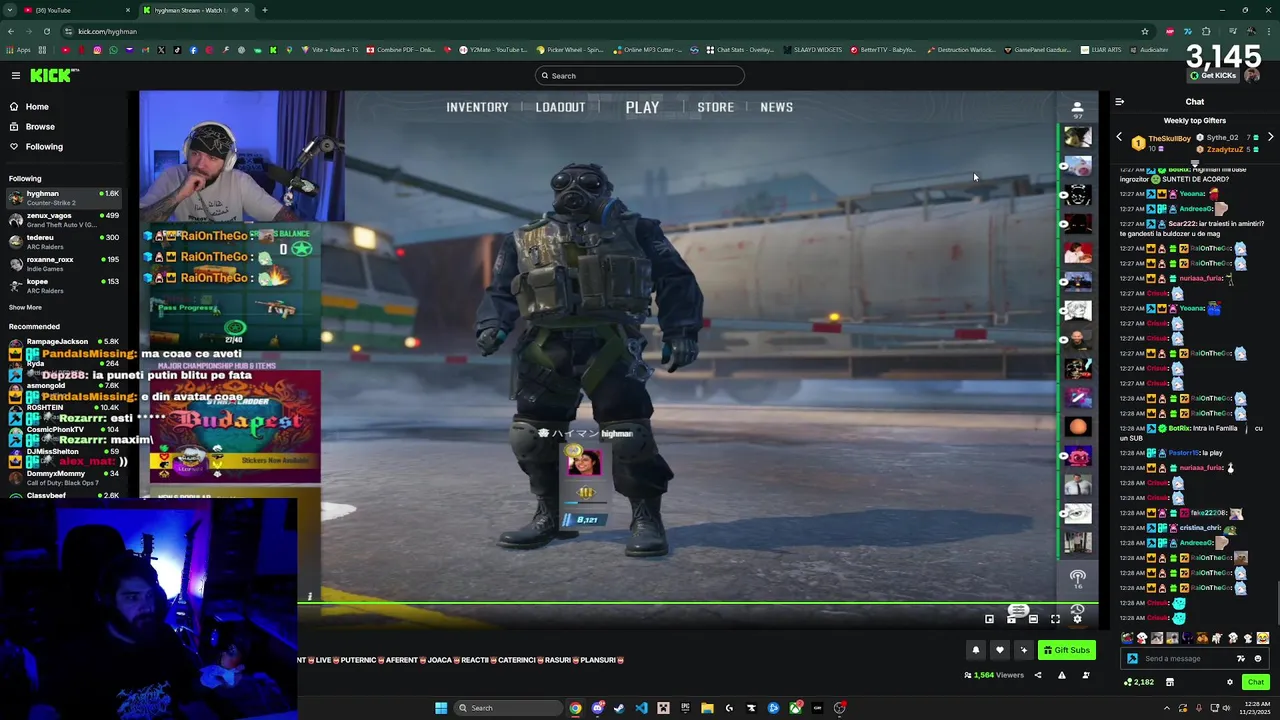Screen dimensions: 1280x720
Task: Open Chrome from the taskbar
Action: (x=575, y=708)
